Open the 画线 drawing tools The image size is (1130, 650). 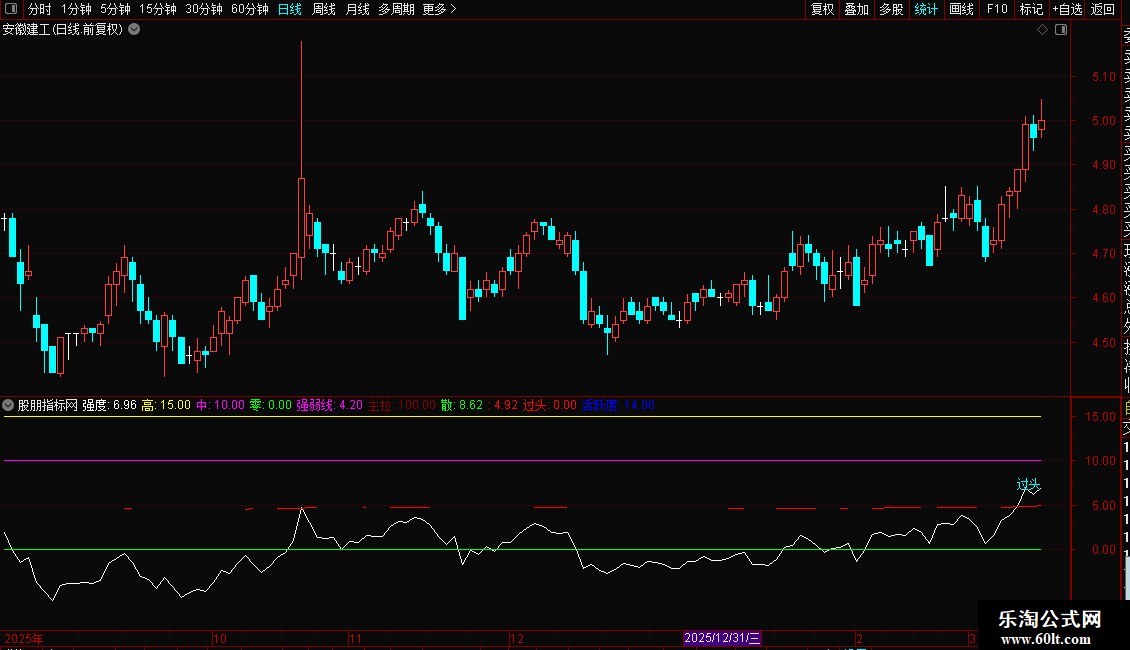961,9
